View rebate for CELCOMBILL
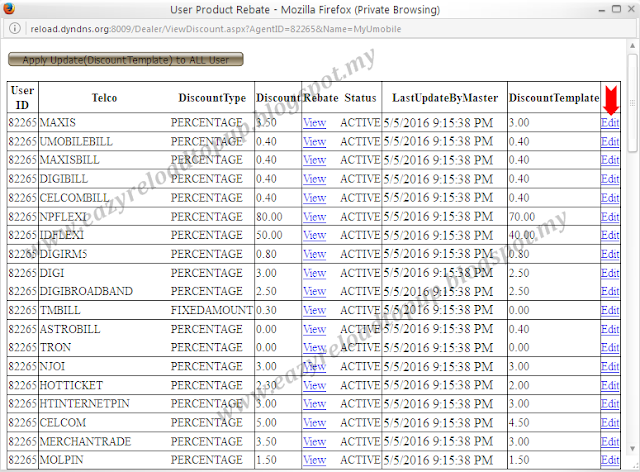 [314, 198]
